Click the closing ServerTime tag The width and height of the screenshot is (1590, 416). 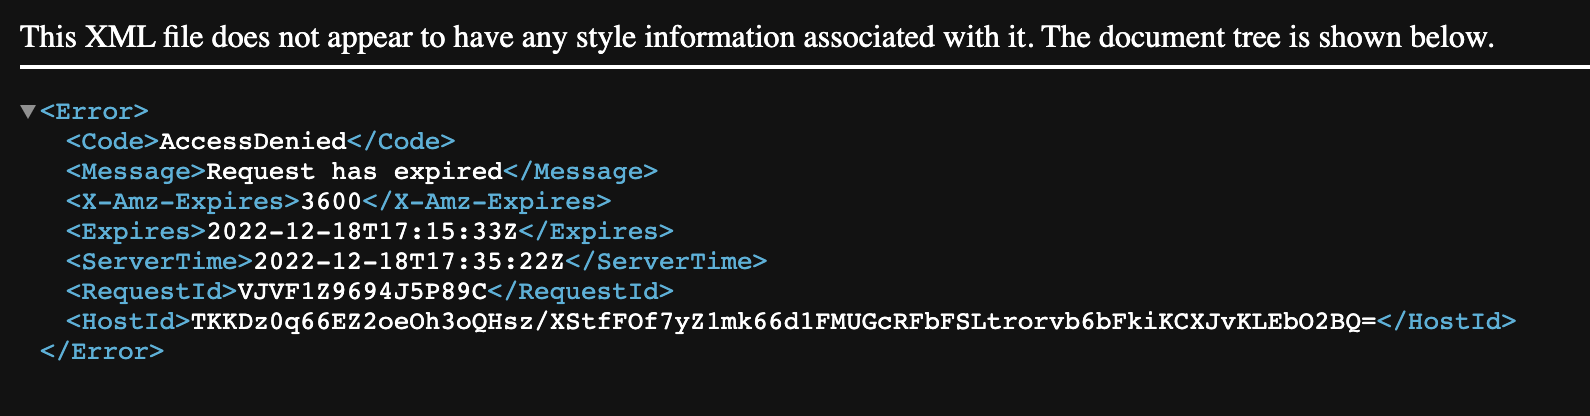(667, 262)
